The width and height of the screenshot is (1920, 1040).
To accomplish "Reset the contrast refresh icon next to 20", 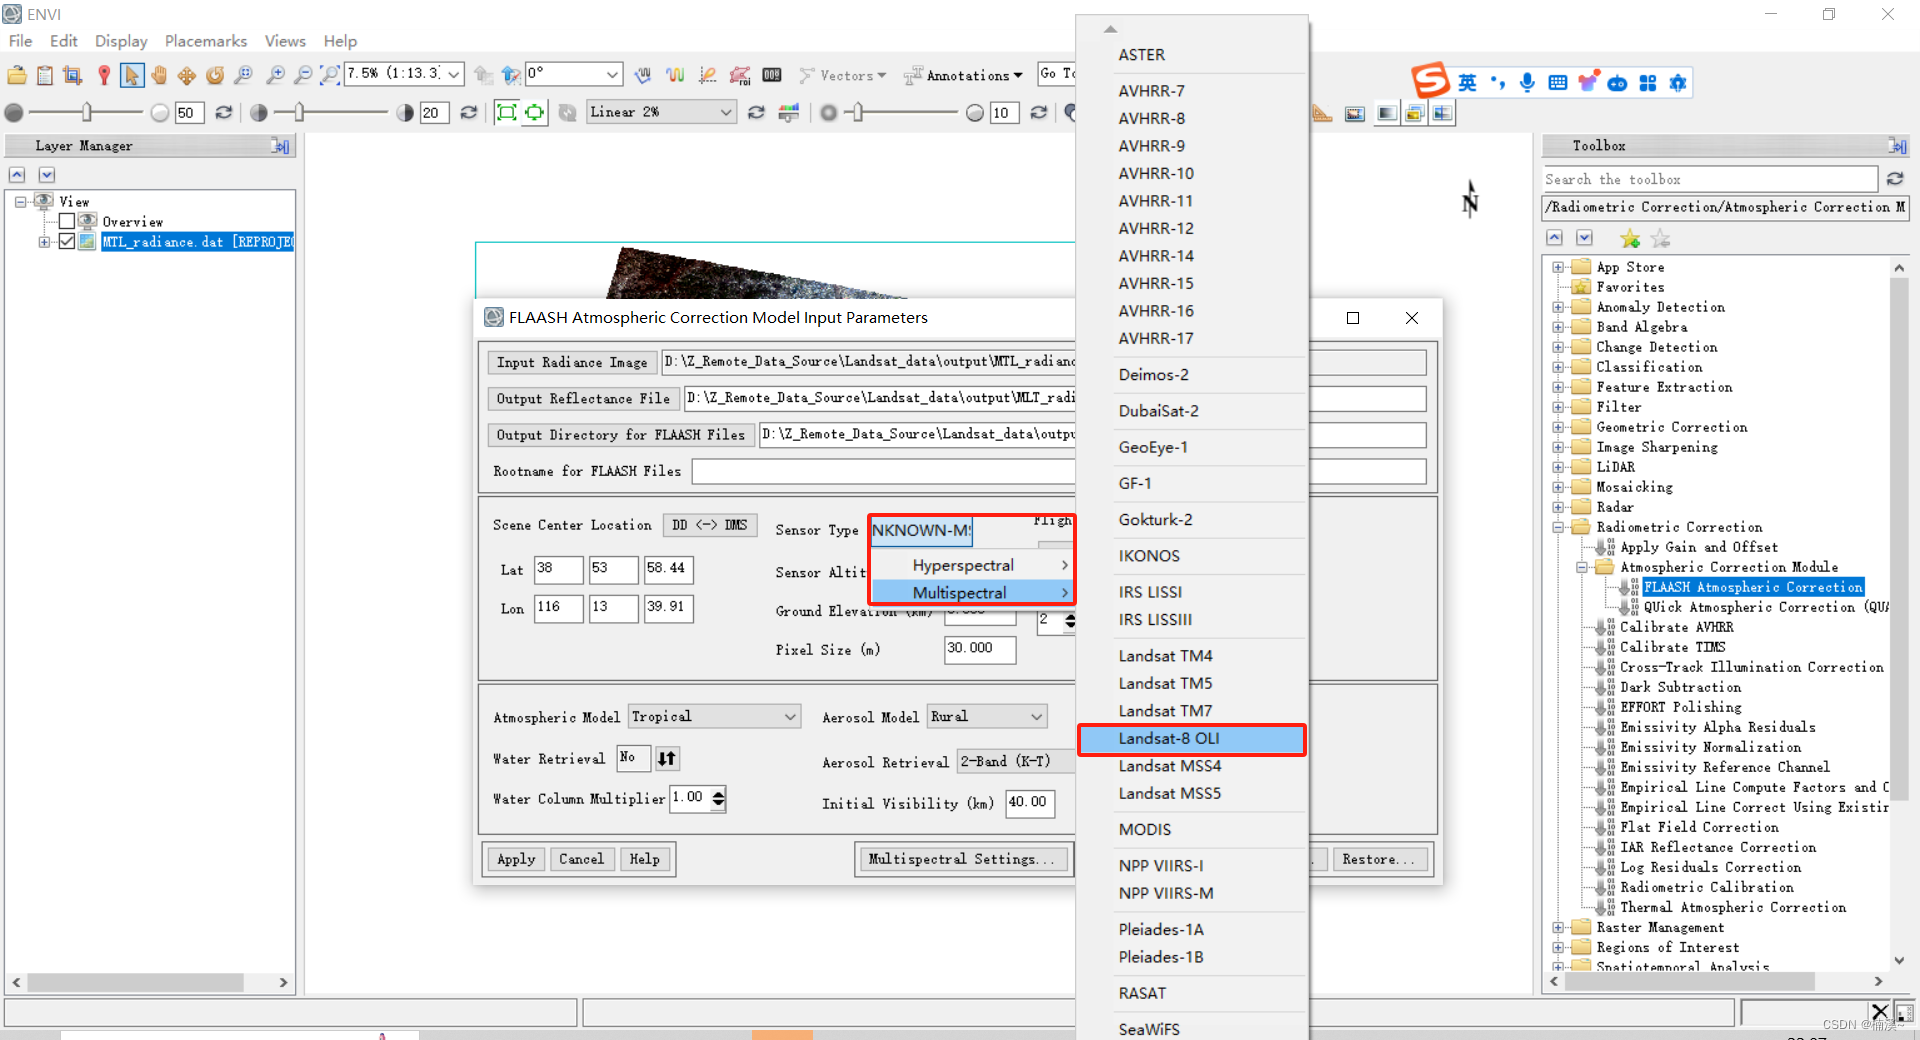I will point(468,113).
